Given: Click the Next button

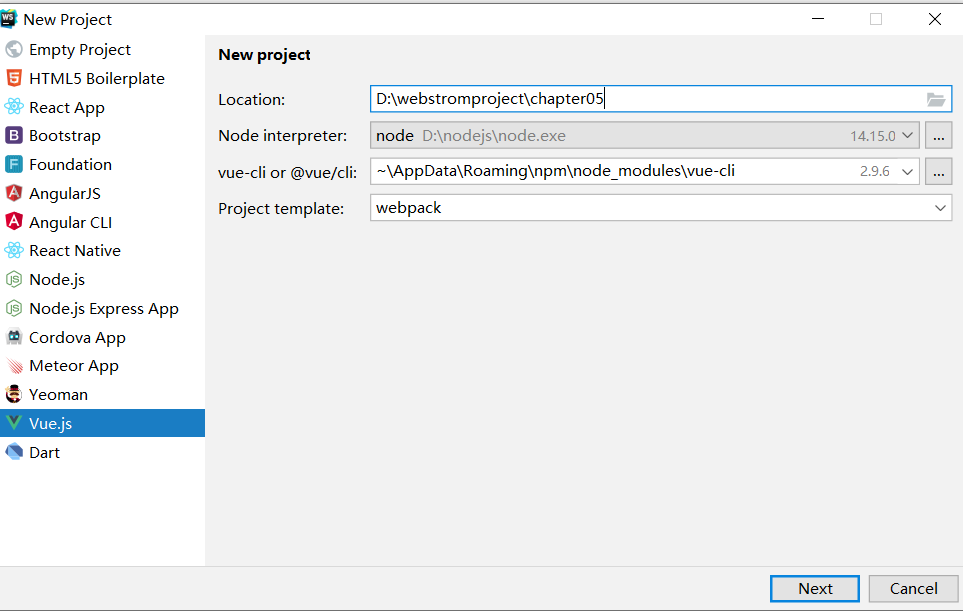Looking at the screenshot, I should (x=815, y=588).
